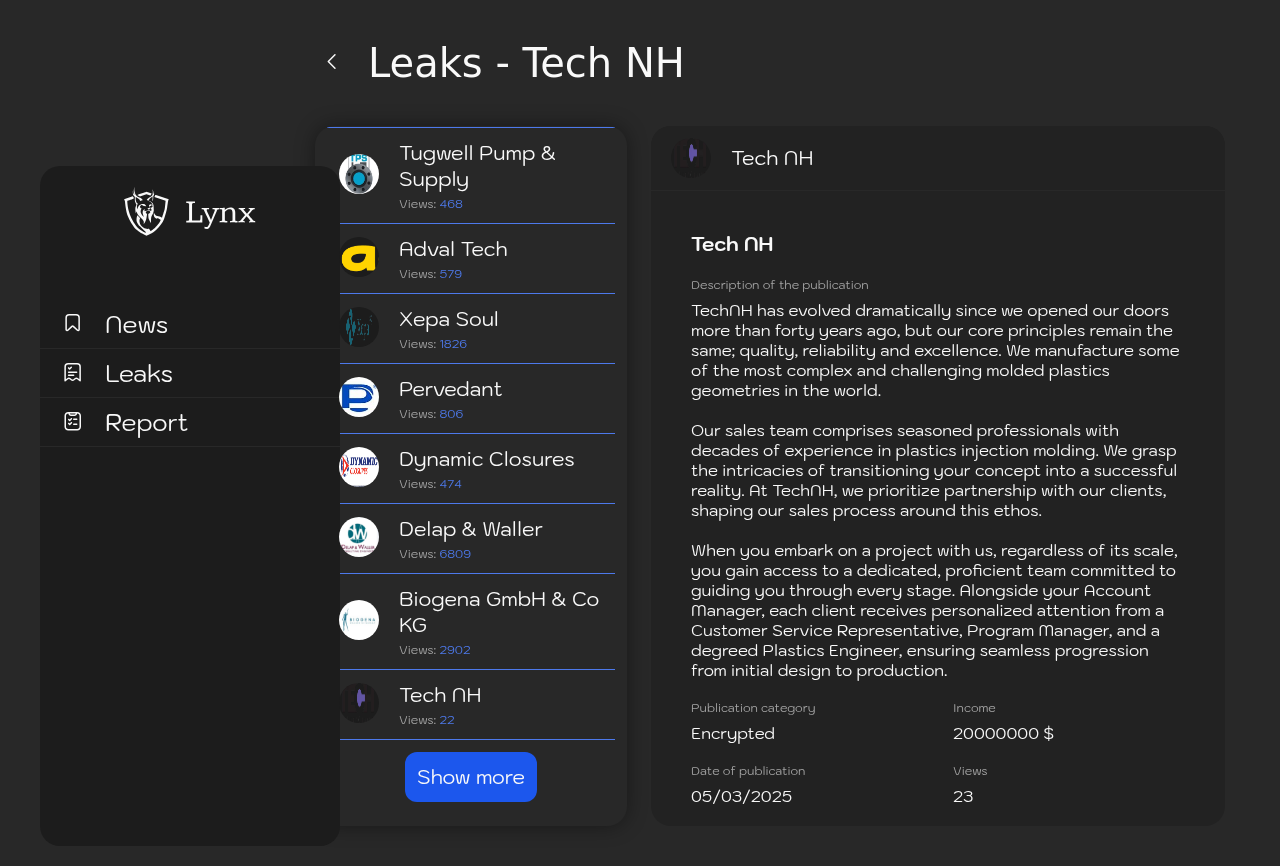Select the Dynamic Closures listing title
This screenshot has width=1280, height=866.
487,459
